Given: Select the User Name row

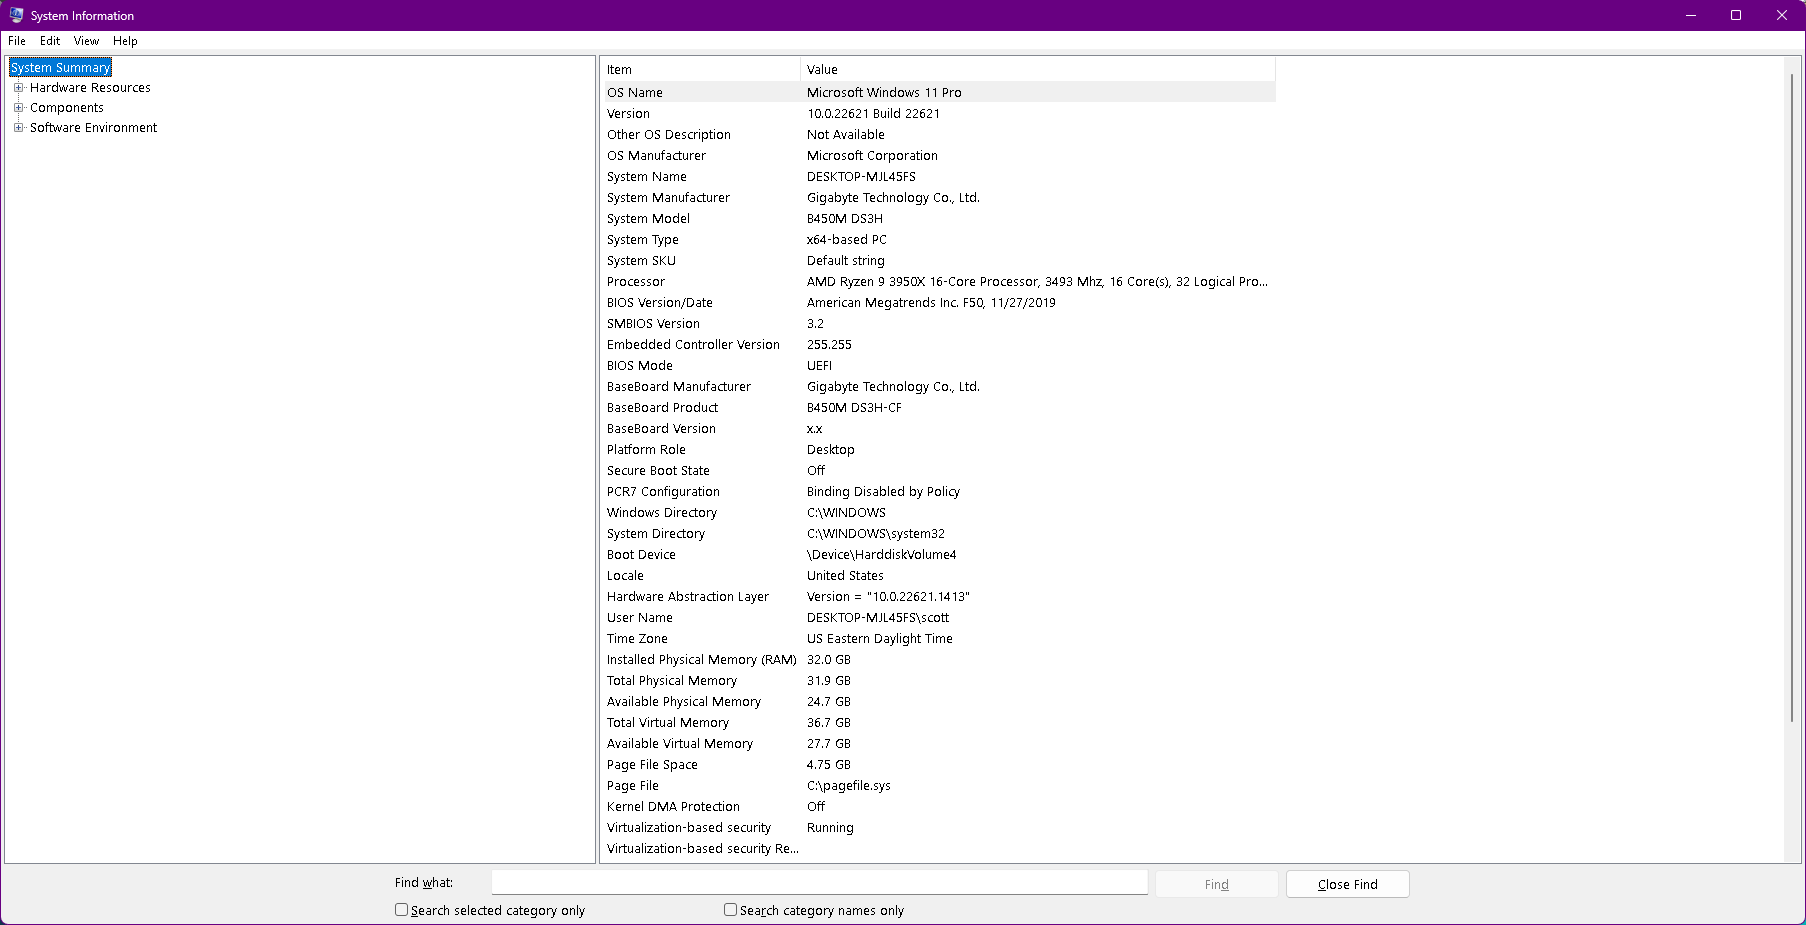Looking at the screenshot, I should (x=938, y=617).
